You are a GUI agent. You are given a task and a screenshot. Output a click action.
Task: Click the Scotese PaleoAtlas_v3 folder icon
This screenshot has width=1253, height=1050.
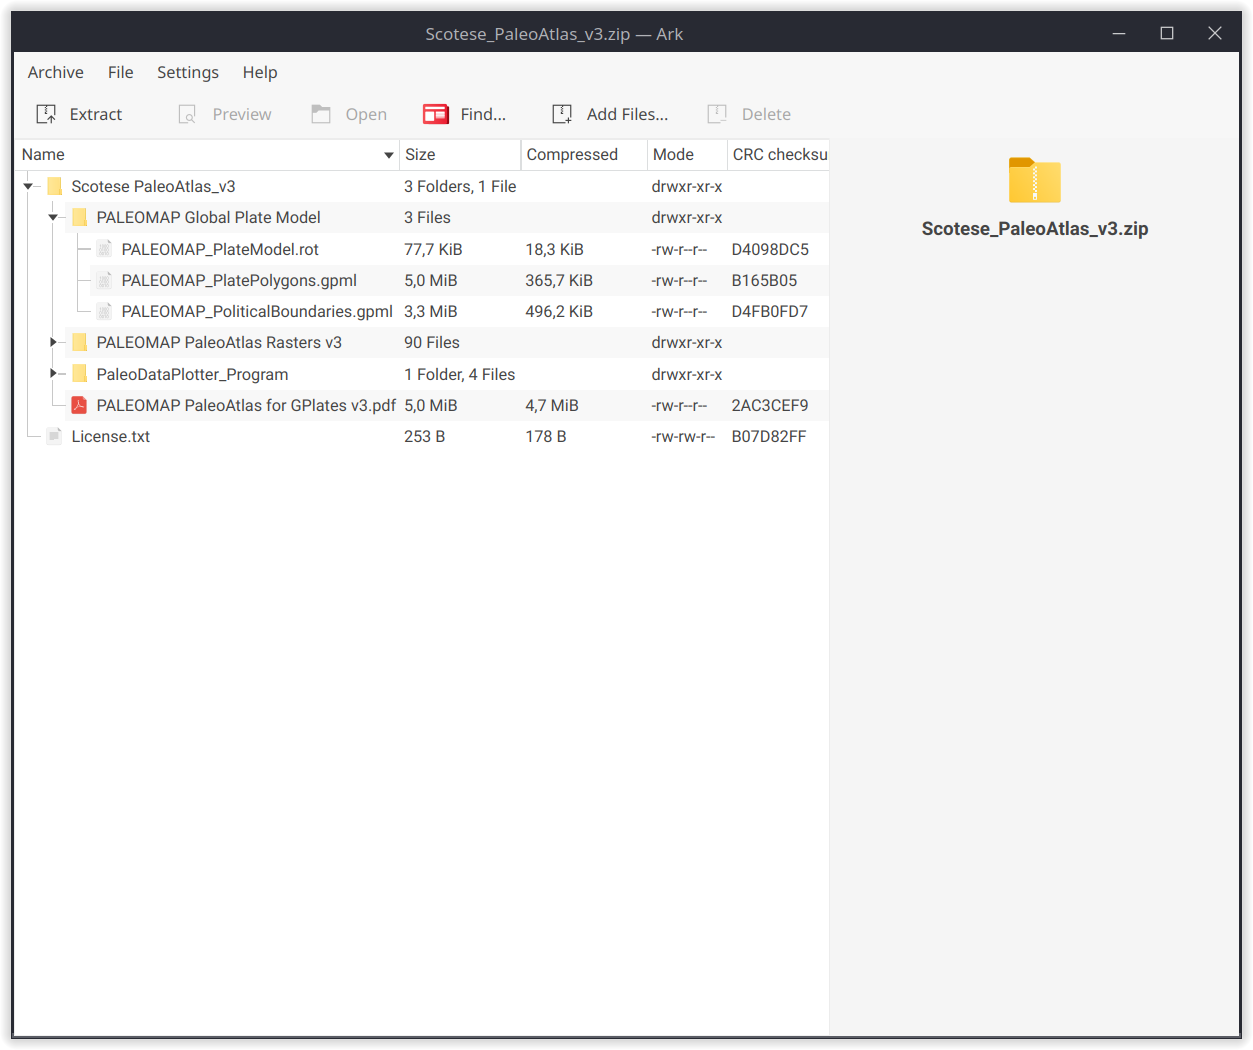(x=55, y=186)
